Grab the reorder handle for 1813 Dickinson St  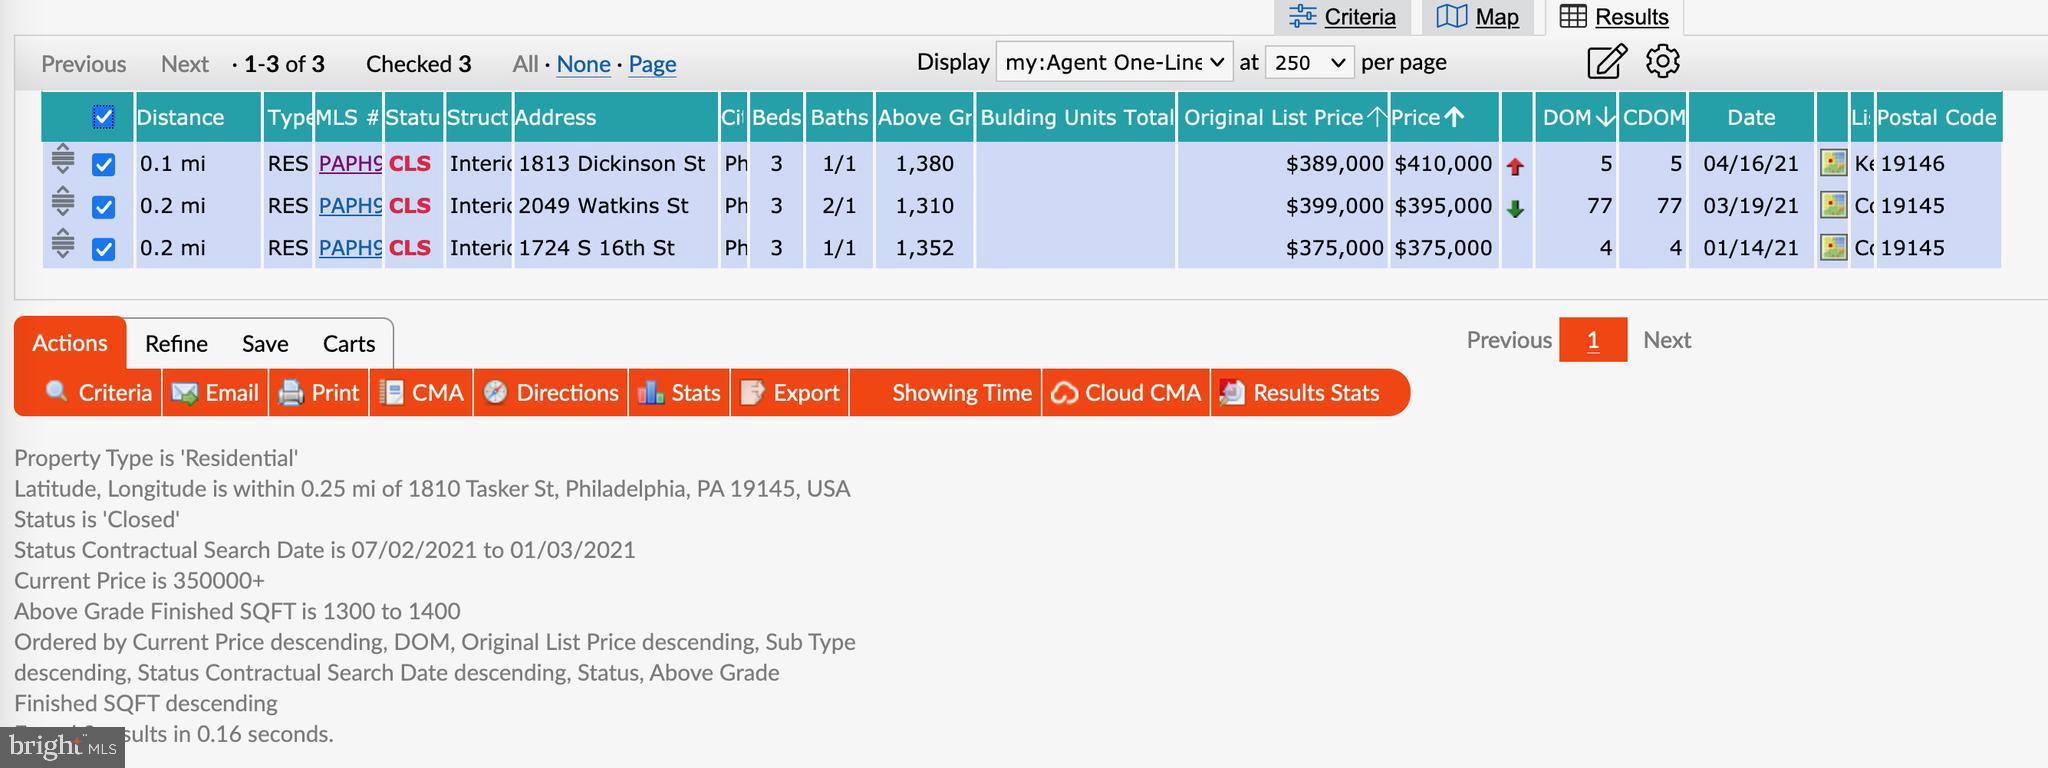point(62,159)
